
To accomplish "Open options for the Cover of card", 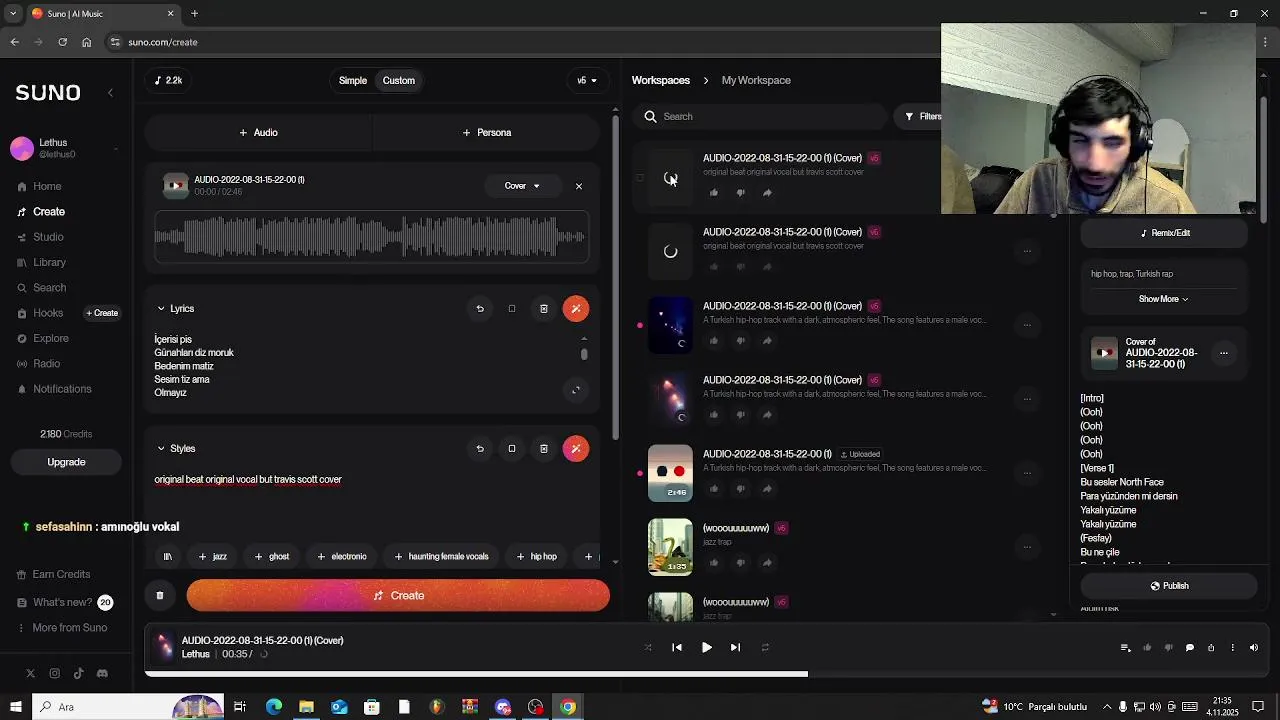I will 1223,353.
